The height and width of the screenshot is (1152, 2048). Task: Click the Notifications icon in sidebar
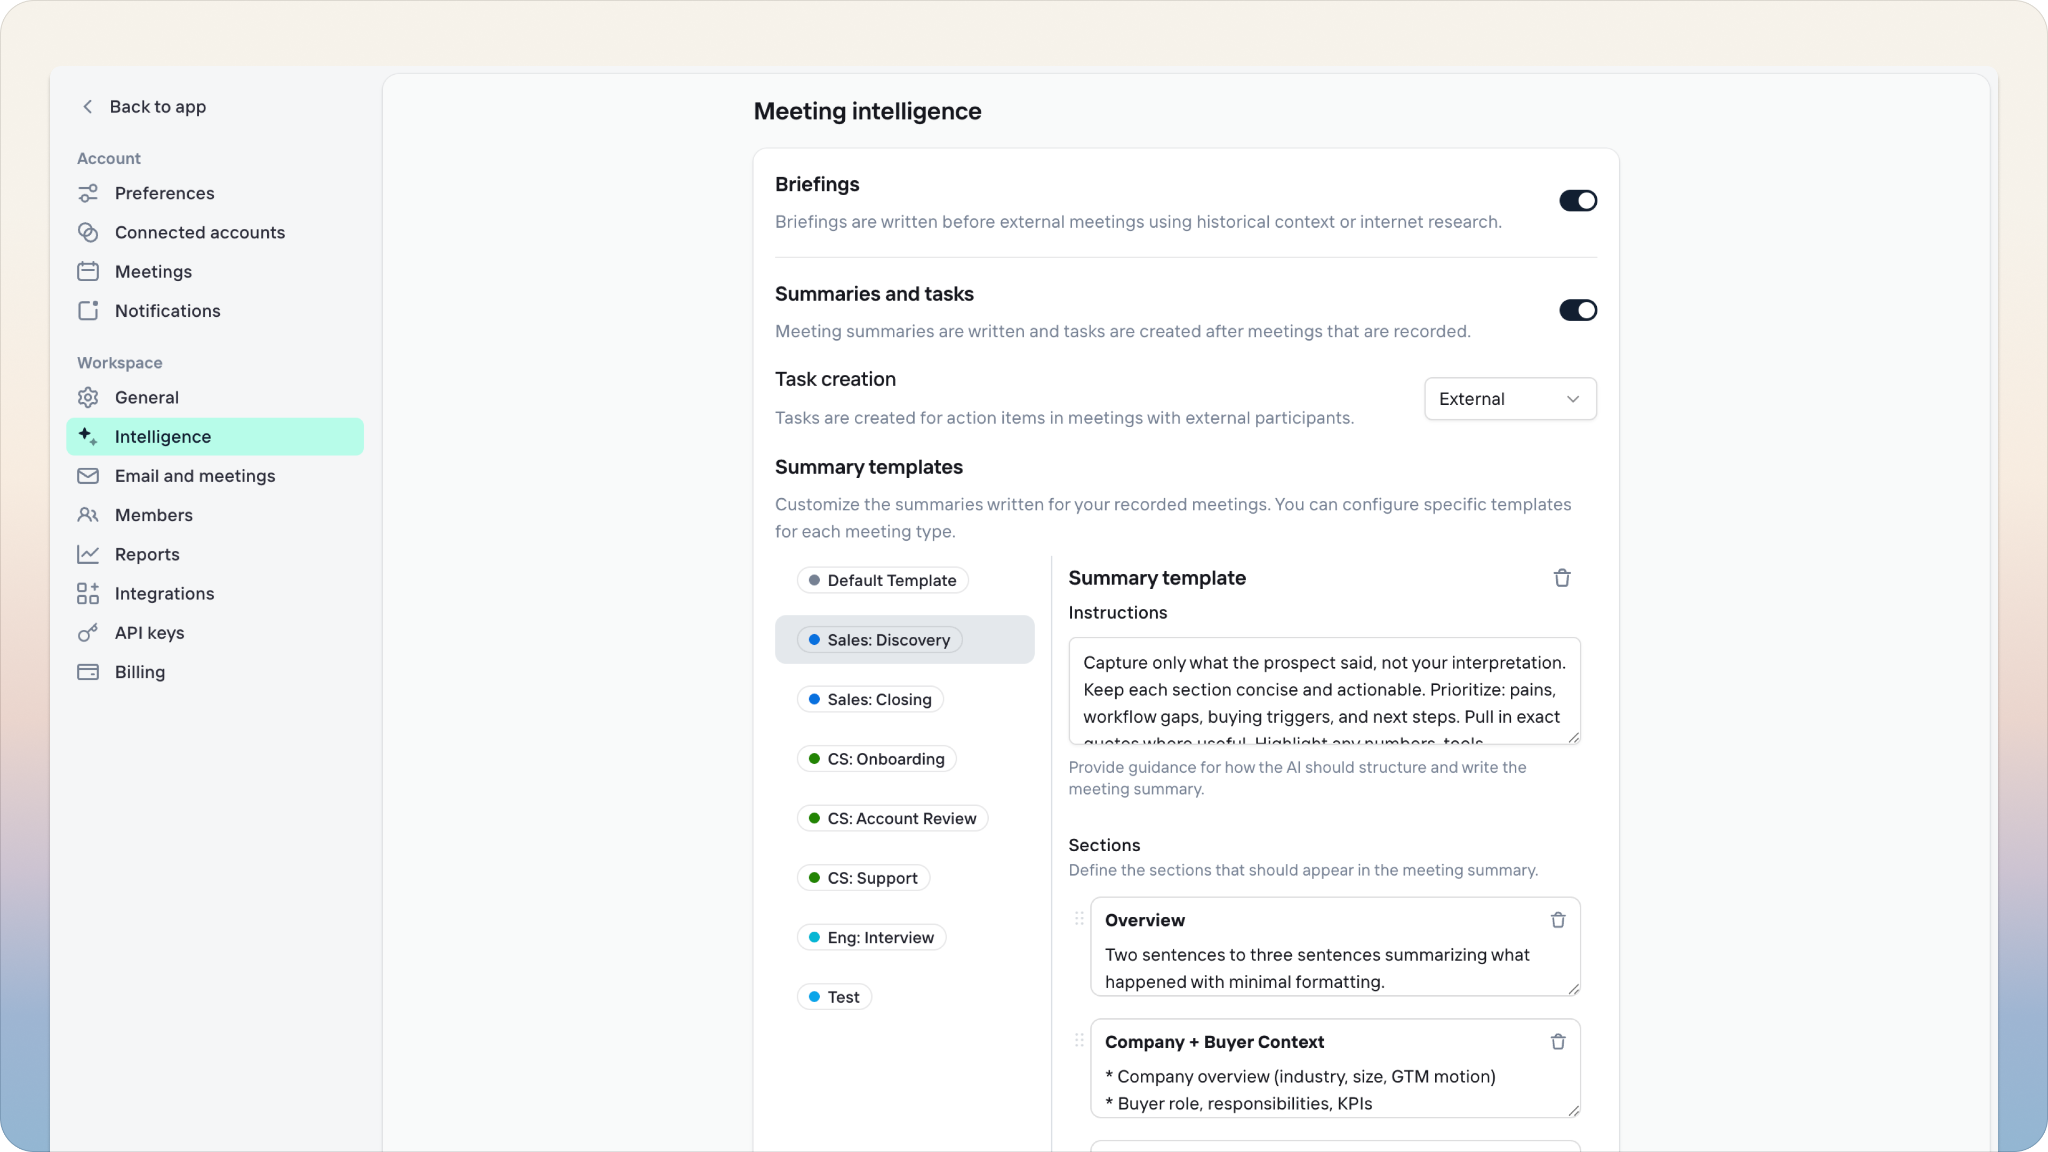click(88, 311)
